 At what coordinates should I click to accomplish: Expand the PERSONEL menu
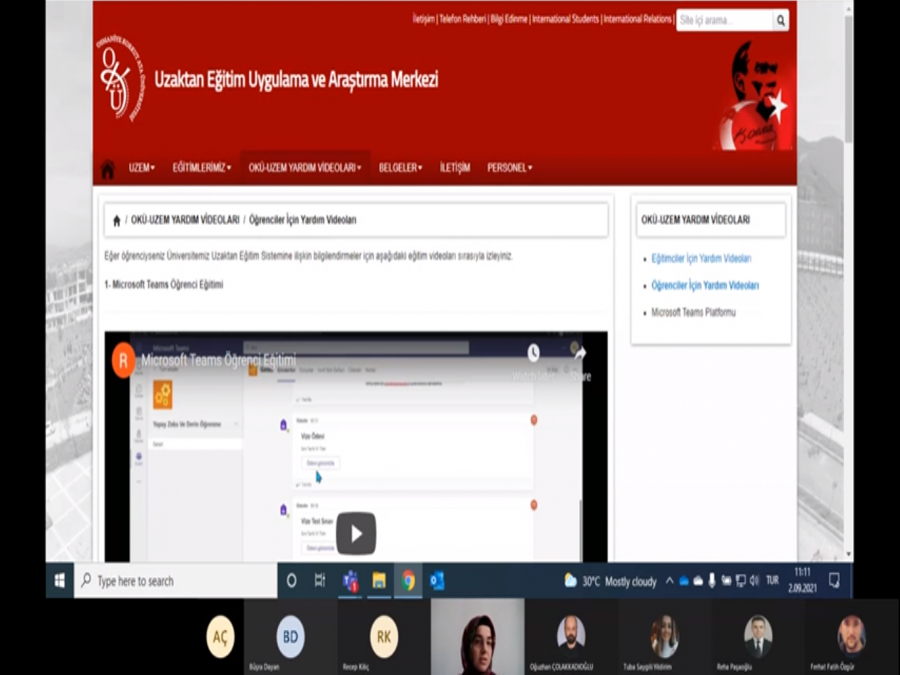(510, 168)
